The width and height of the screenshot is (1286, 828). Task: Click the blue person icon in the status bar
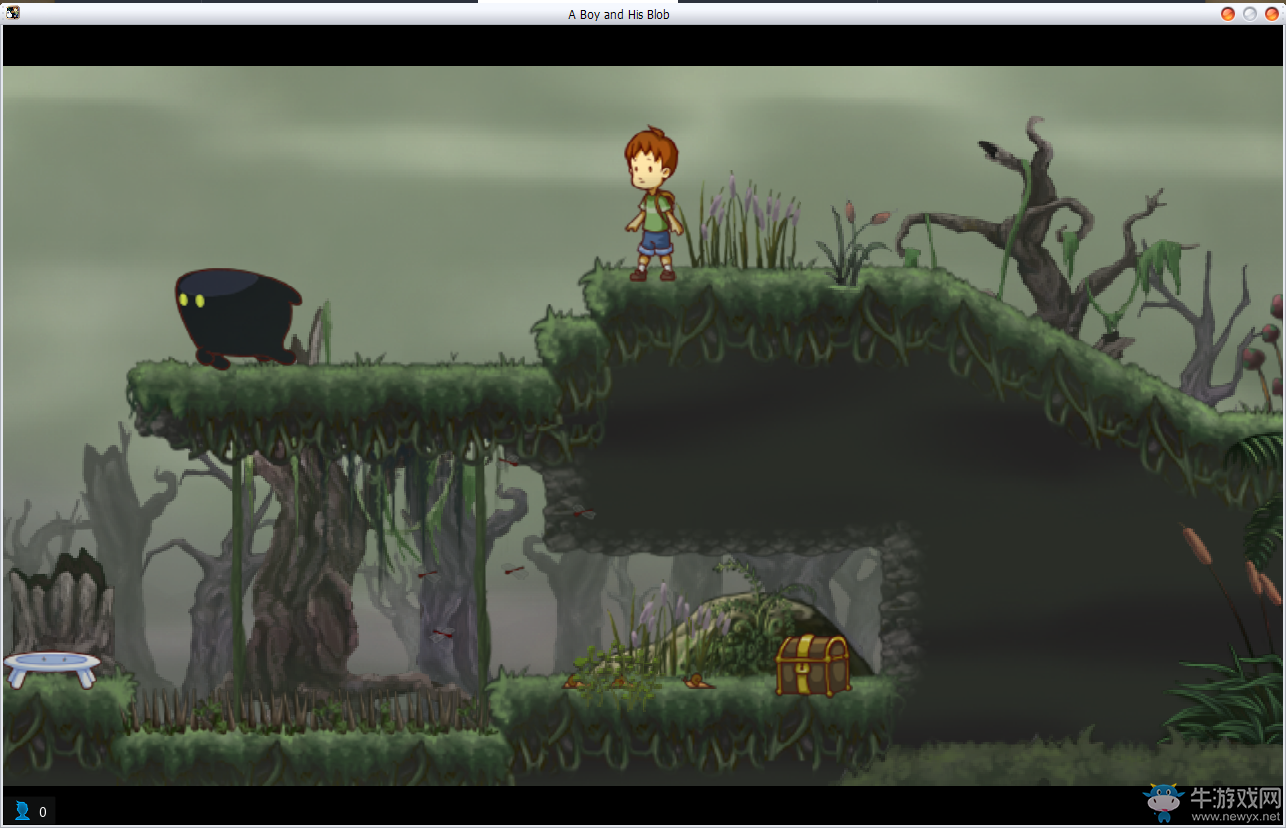pos(22,810)
